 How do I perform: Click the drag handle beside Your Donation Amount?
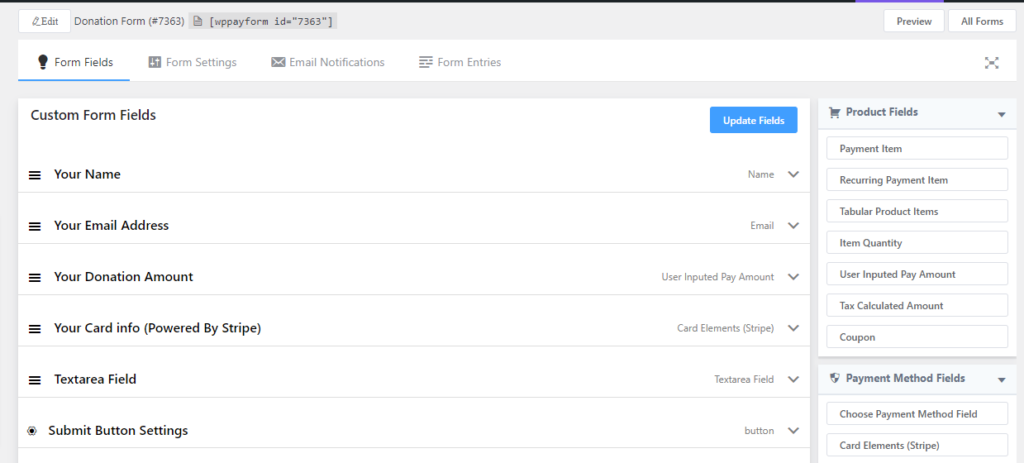pyautogui.click(x=35, y=278)
